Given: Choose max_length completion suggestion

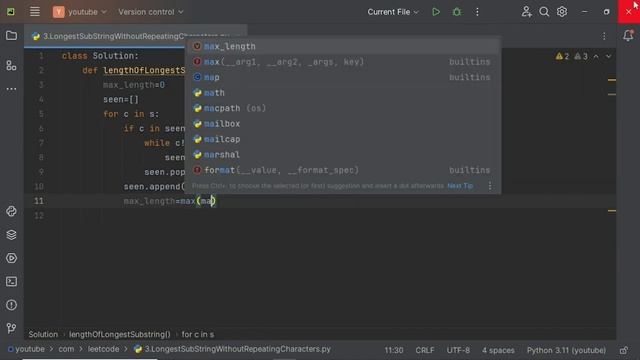Looking at the screenshot, I should click(342, 46).
